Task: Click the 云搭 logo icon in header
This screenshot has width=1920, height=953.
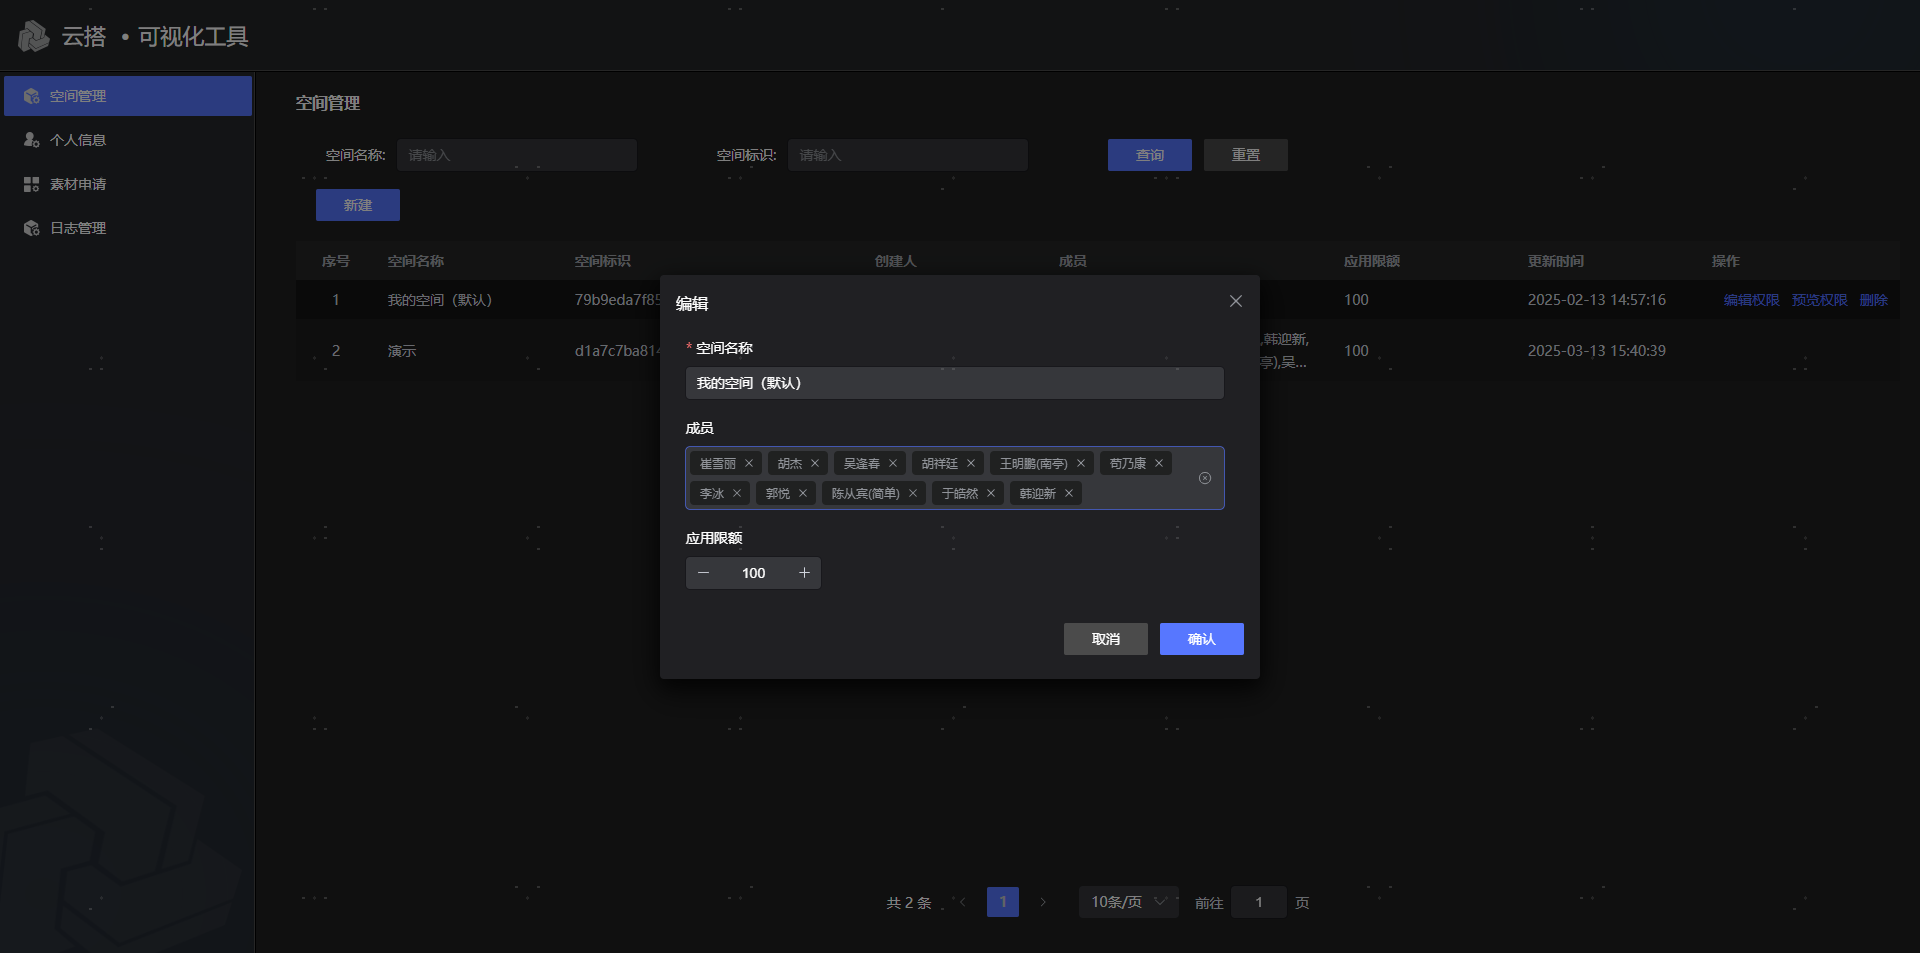Action: pyautogui.click(x=33, y=37)
